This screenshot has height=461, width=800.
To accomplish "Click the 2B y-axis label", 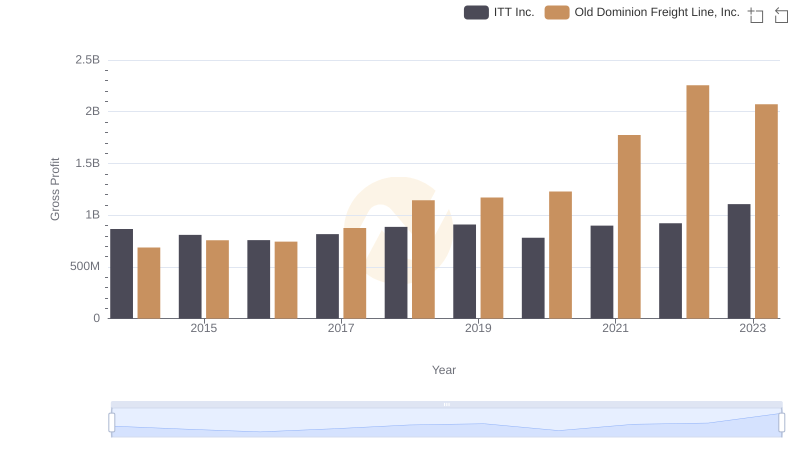I will click(x=92, y=111).
